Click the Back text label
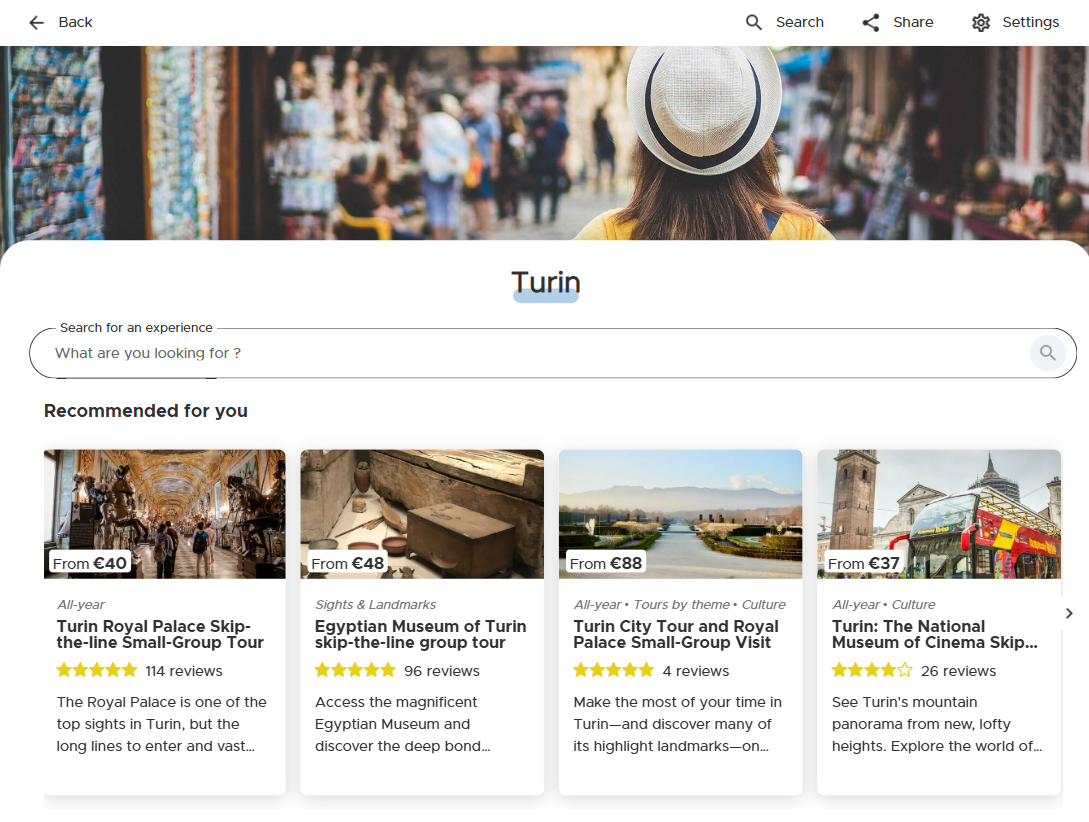 [76, 22]
